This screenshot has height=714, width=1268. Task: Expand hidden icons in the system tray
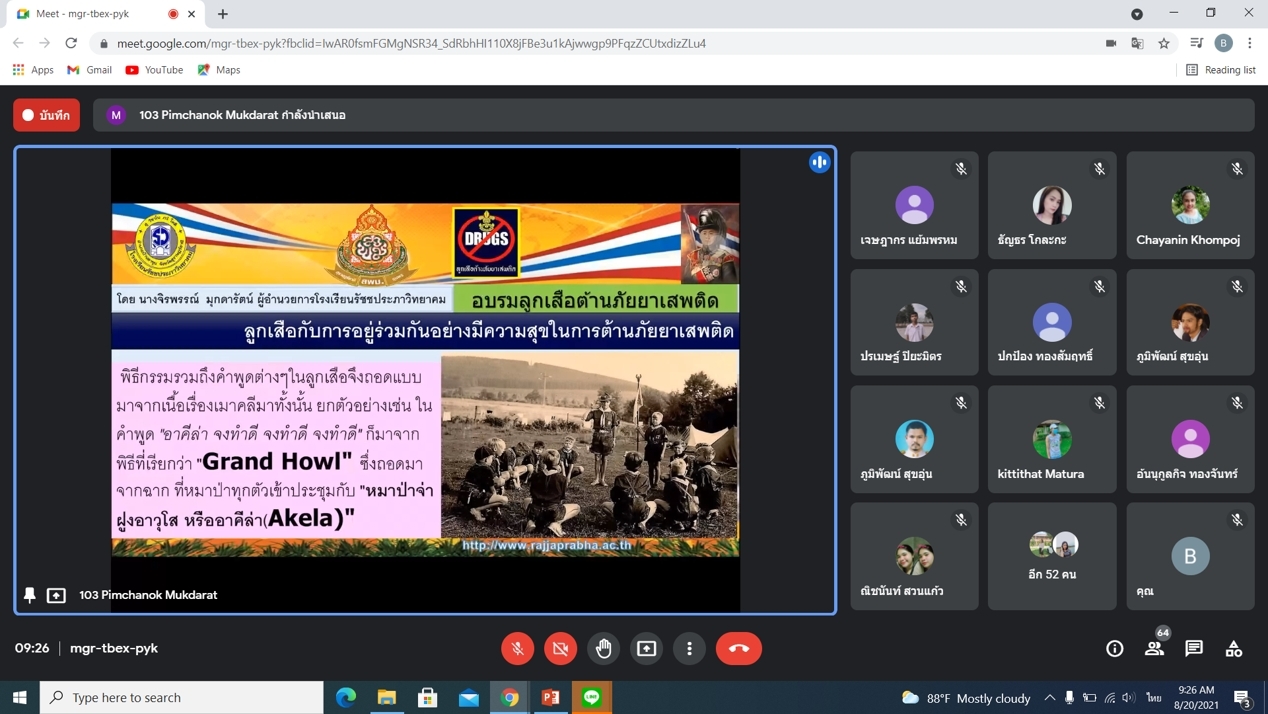click(1049, 697)
